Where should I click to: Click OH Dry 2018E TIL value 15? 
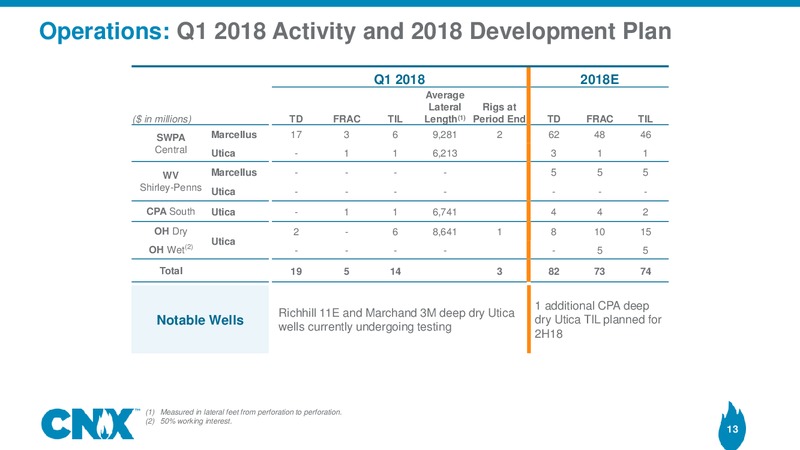point(645,232)
